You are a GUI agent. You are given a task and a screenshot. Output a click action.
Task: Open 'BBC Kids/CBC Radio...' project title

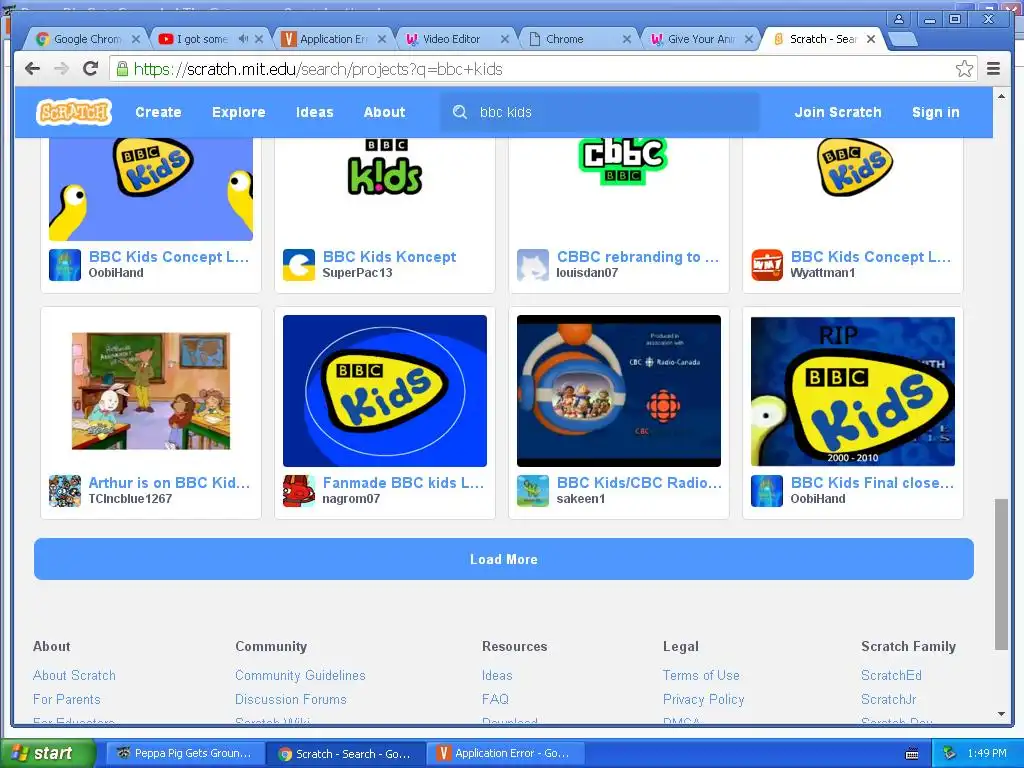[x=639, y=483]
